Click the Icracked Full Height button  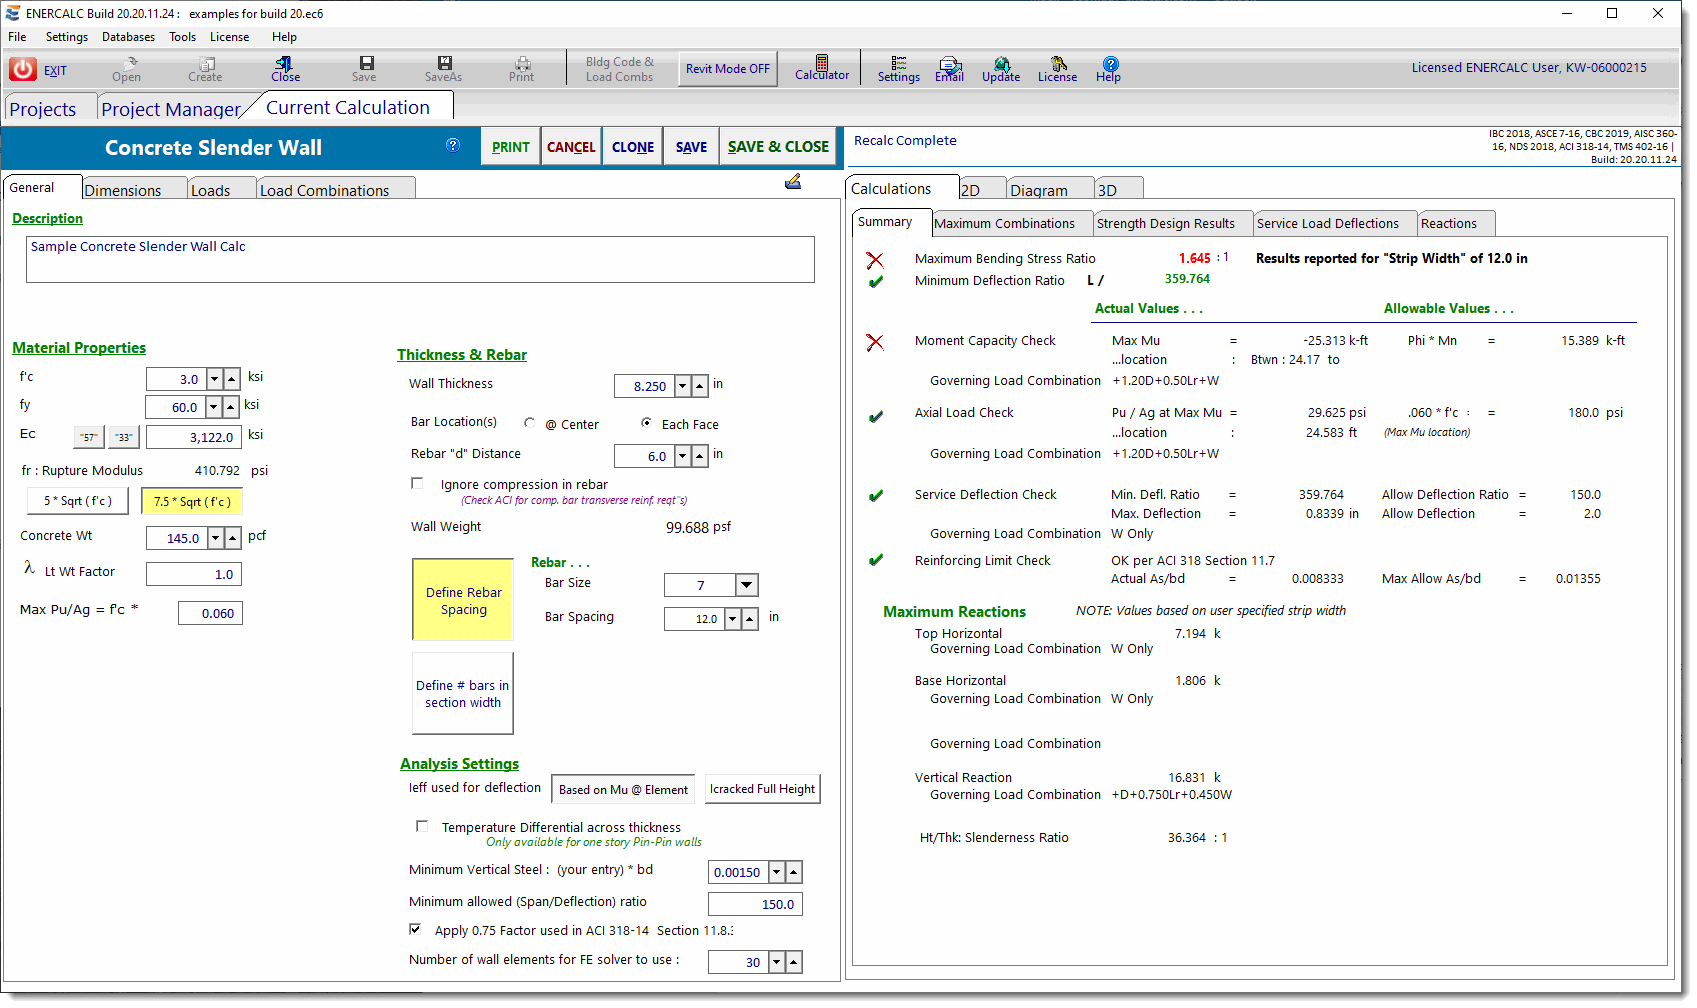pyautogui.click(x=762, y=789)
